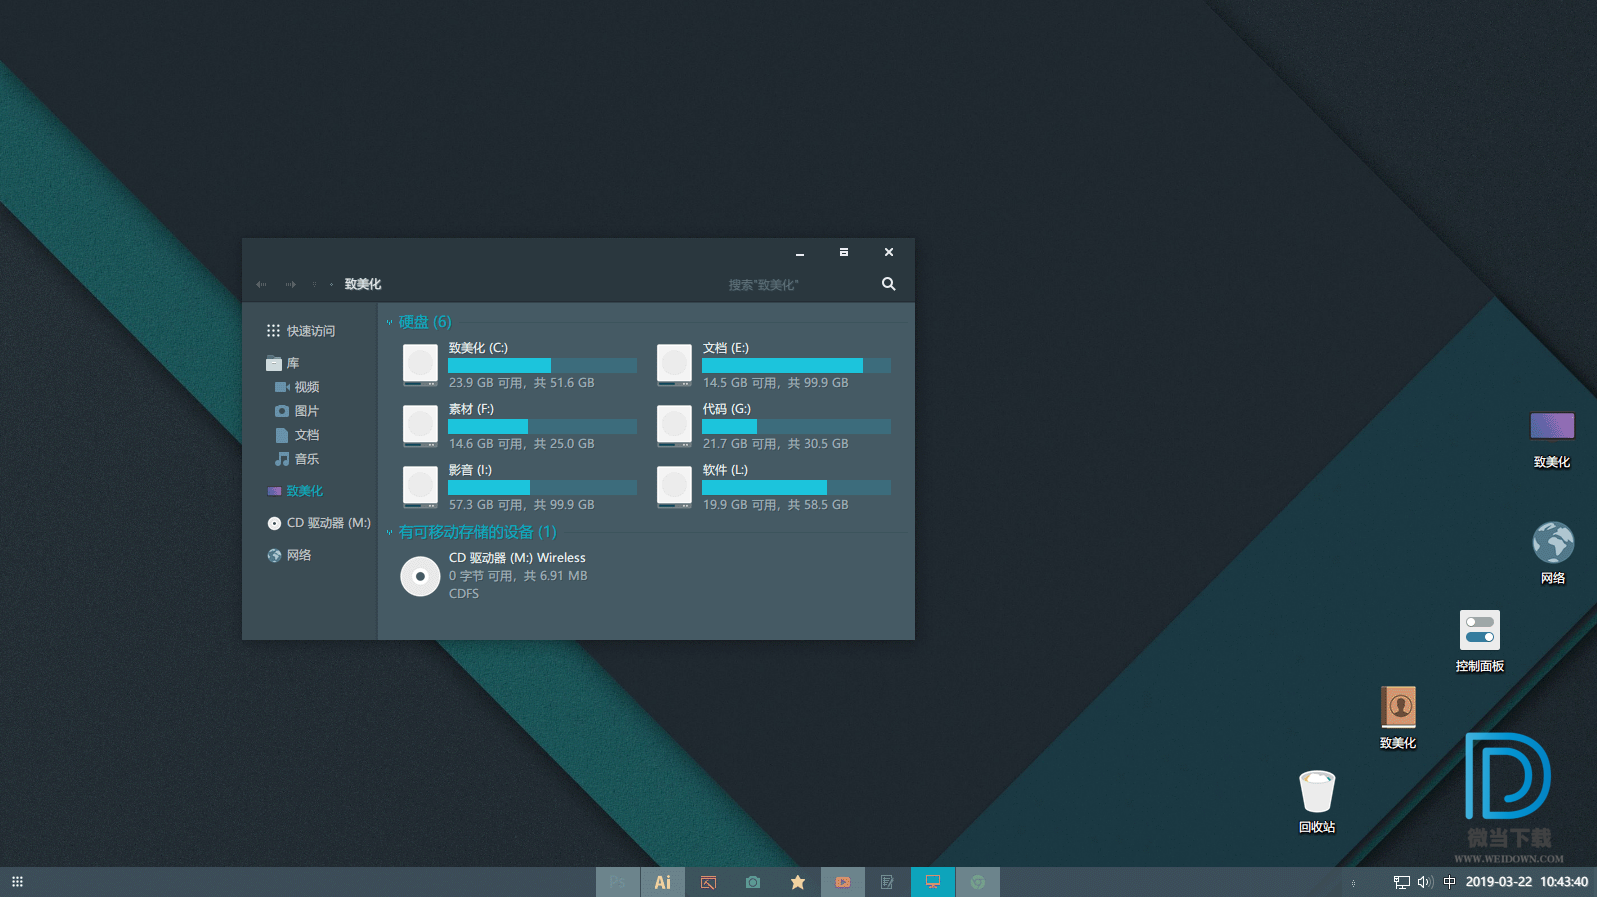Go back using the navigation back arrow
Image resolution: width=1597 pixels, height=897 pixels.
(x=261, y=285)
